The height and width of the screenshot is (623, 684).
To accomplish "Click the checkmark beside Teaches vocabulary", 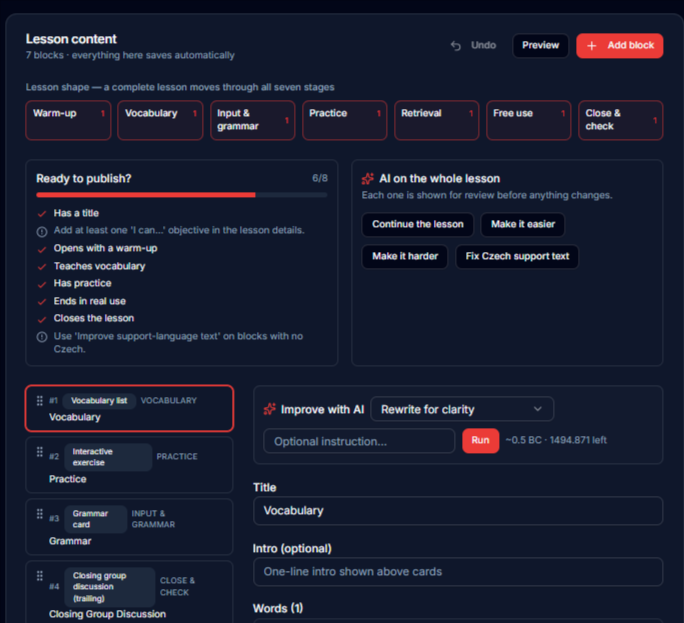I will tap(42, 267).
